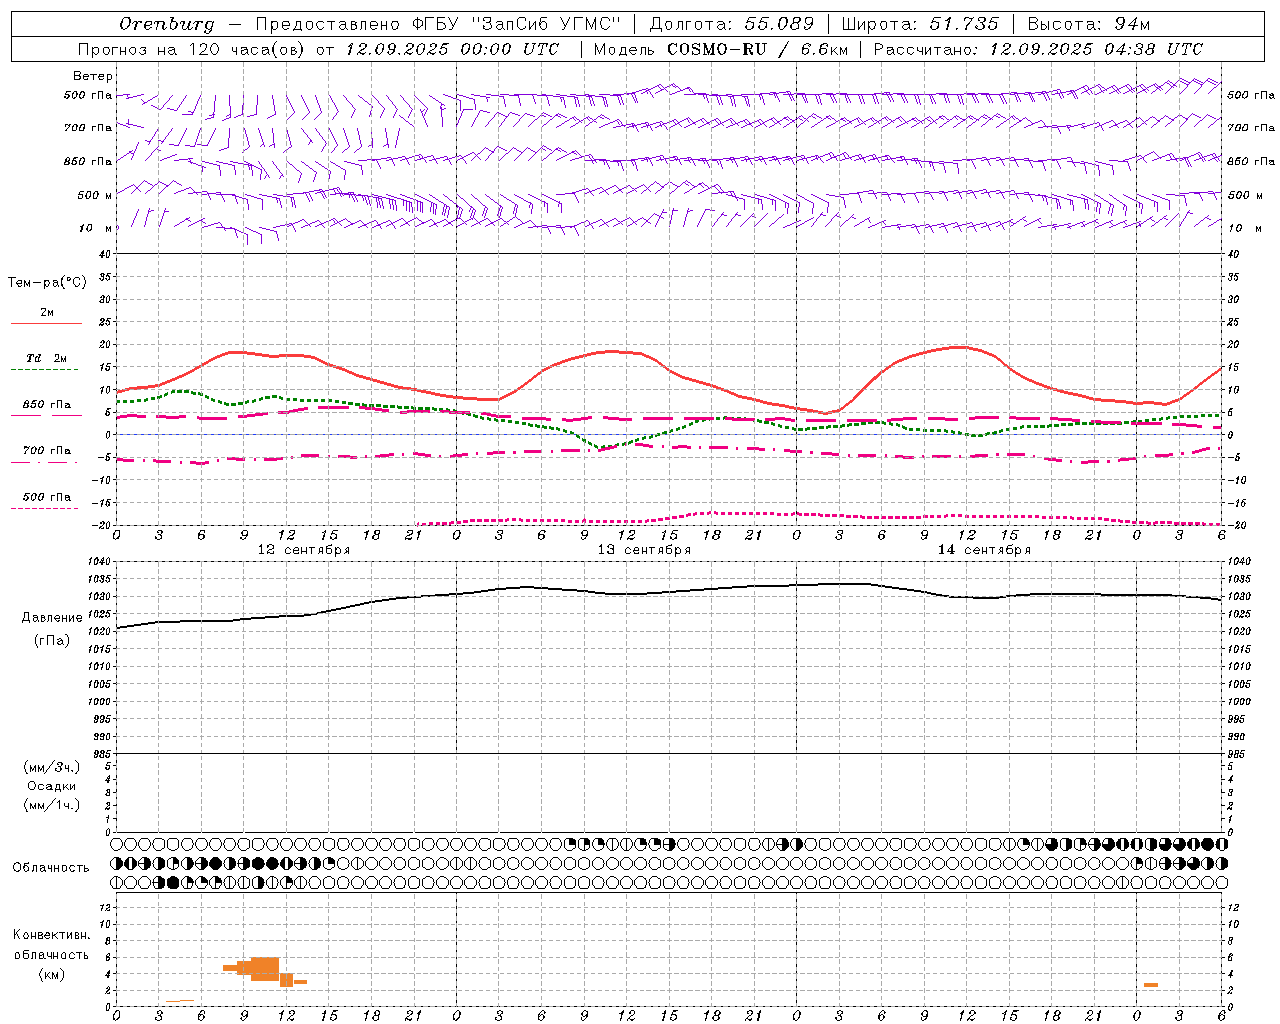Click the "500 гПа" temperature legend entry
Screen dimensions: 1280x1024
point(47,497)
